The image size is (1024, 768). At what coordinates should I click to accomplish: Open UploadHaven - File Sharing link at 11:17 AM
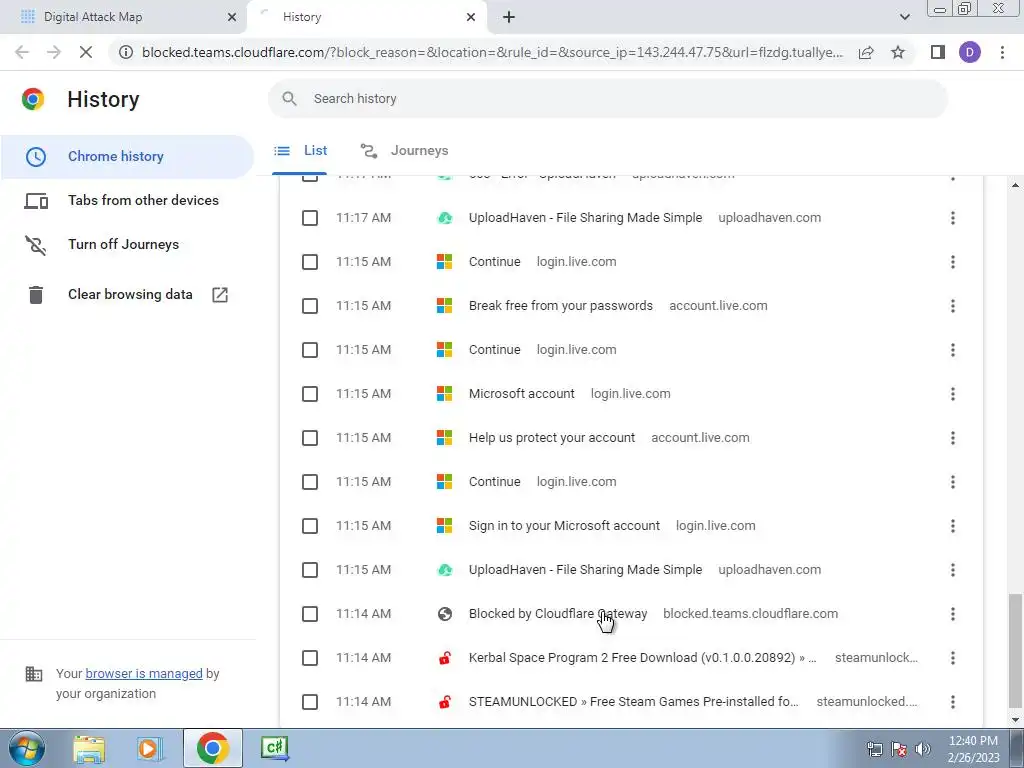(585, 218)
